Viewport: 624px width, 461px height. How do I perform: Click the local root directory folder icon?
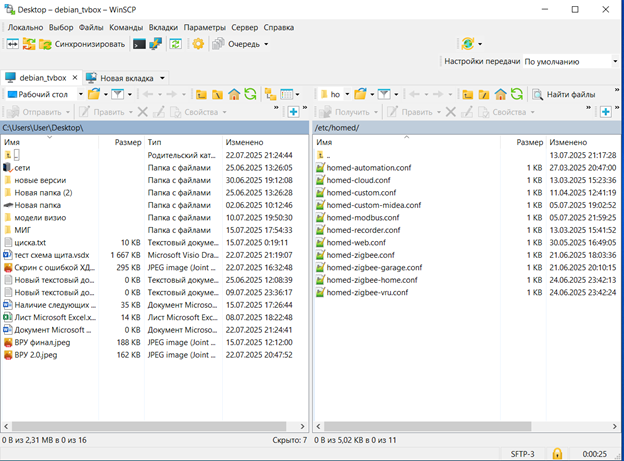[217, 94]
